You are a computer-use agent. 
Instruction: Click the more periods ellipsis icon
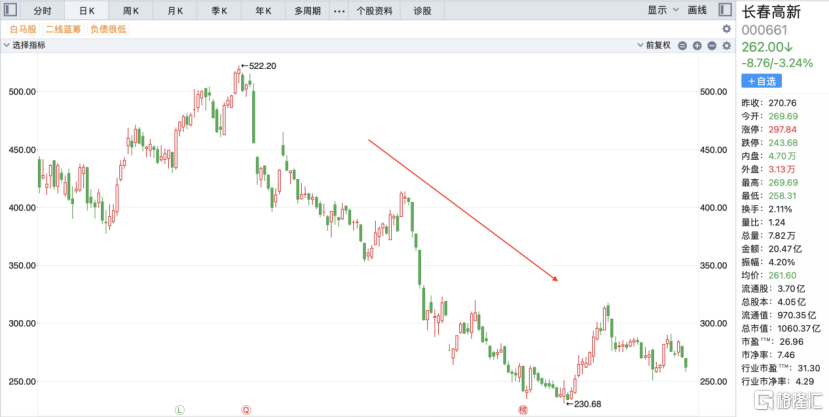[x=338, y=10]
